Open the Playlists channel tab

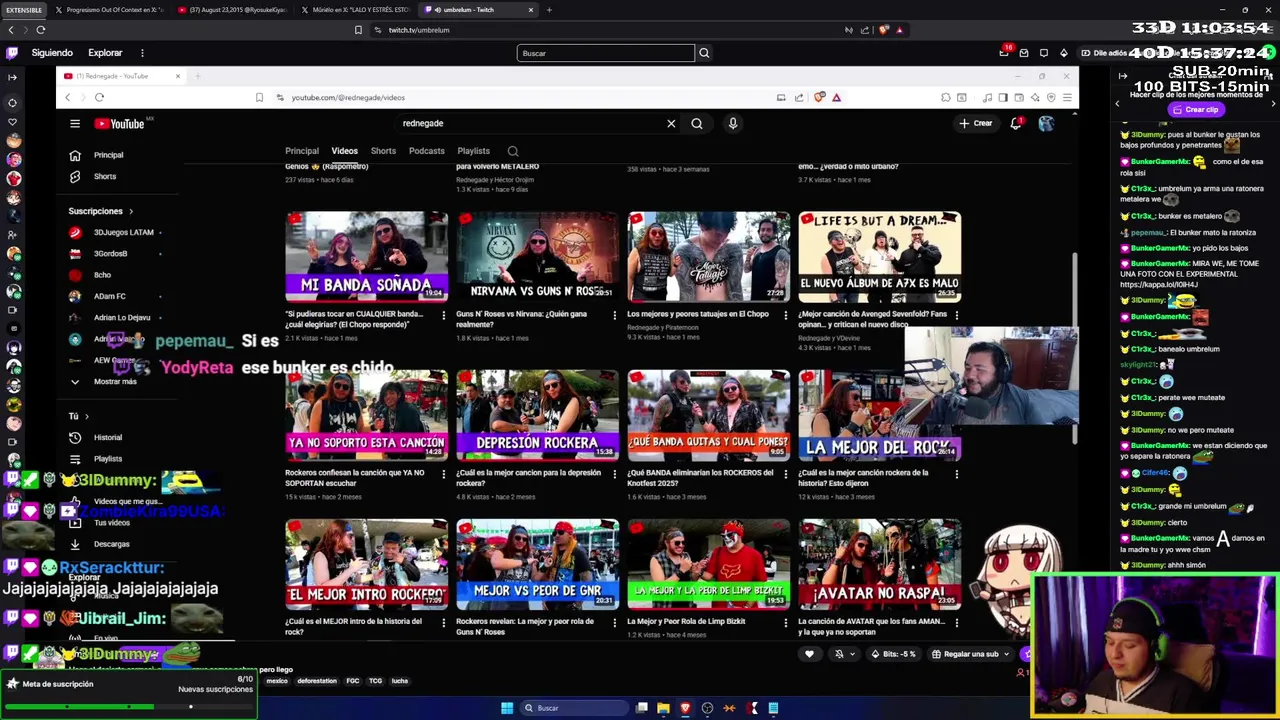[x=474, y=151]
